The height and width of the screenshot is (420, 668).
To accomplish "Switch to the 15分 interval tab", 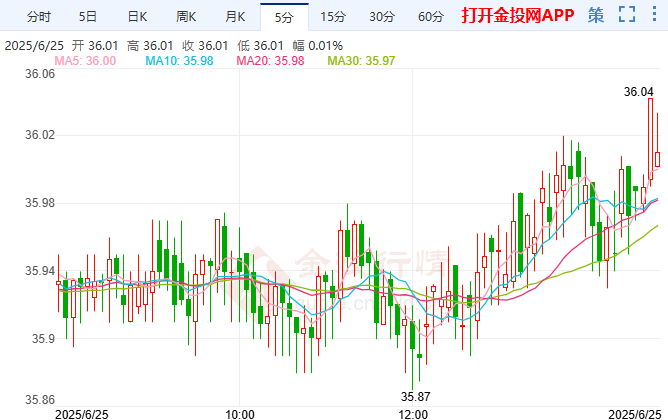I will (333, 16).
